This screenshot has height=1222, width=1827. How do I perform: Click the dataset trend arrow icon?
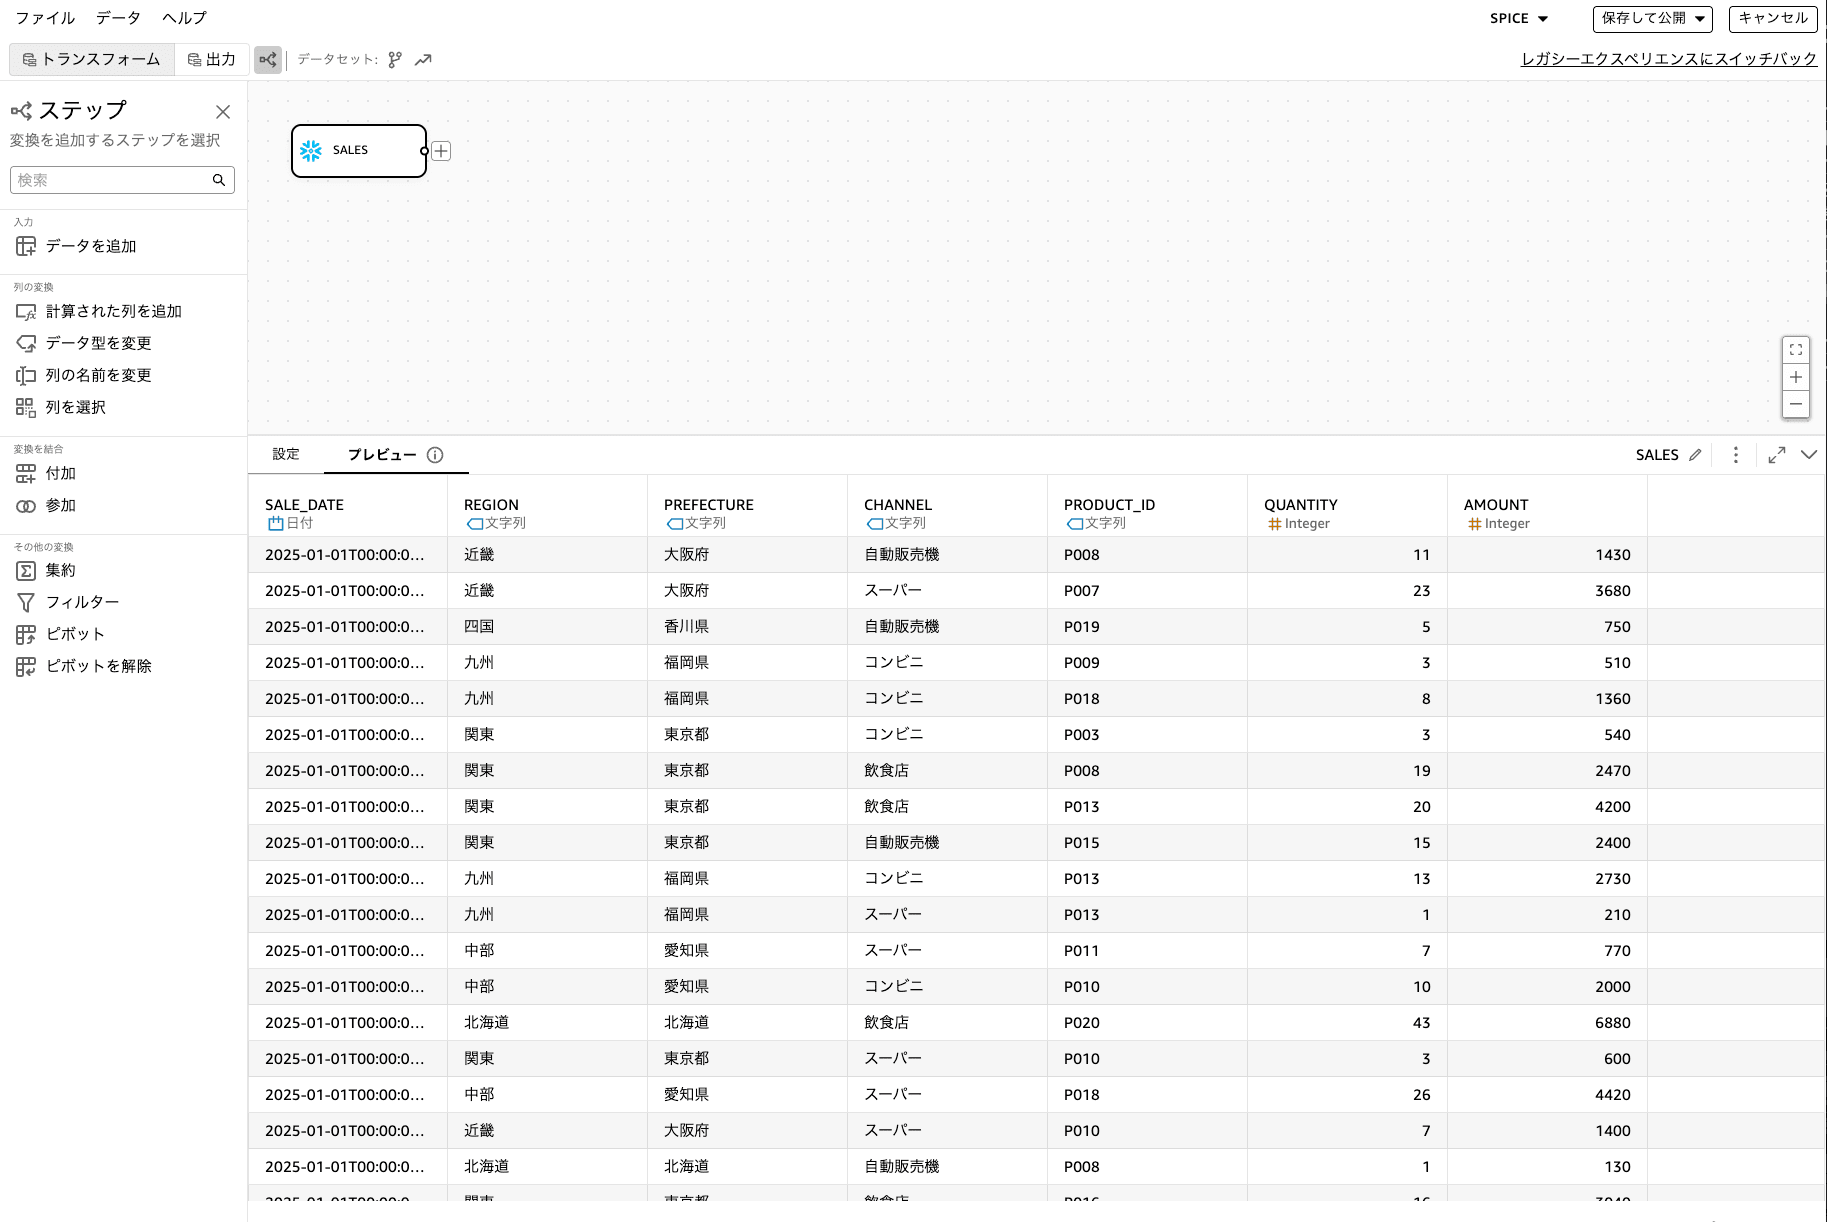click(x=423, y=60)
